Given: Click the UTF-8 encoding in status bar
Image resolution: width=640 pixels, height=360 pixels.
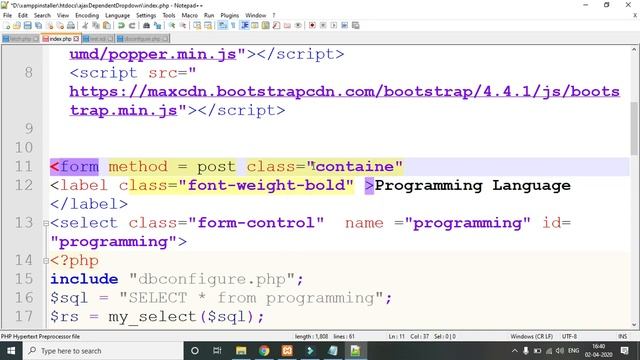Looking at the screenshot, I should tap(569, 336).
